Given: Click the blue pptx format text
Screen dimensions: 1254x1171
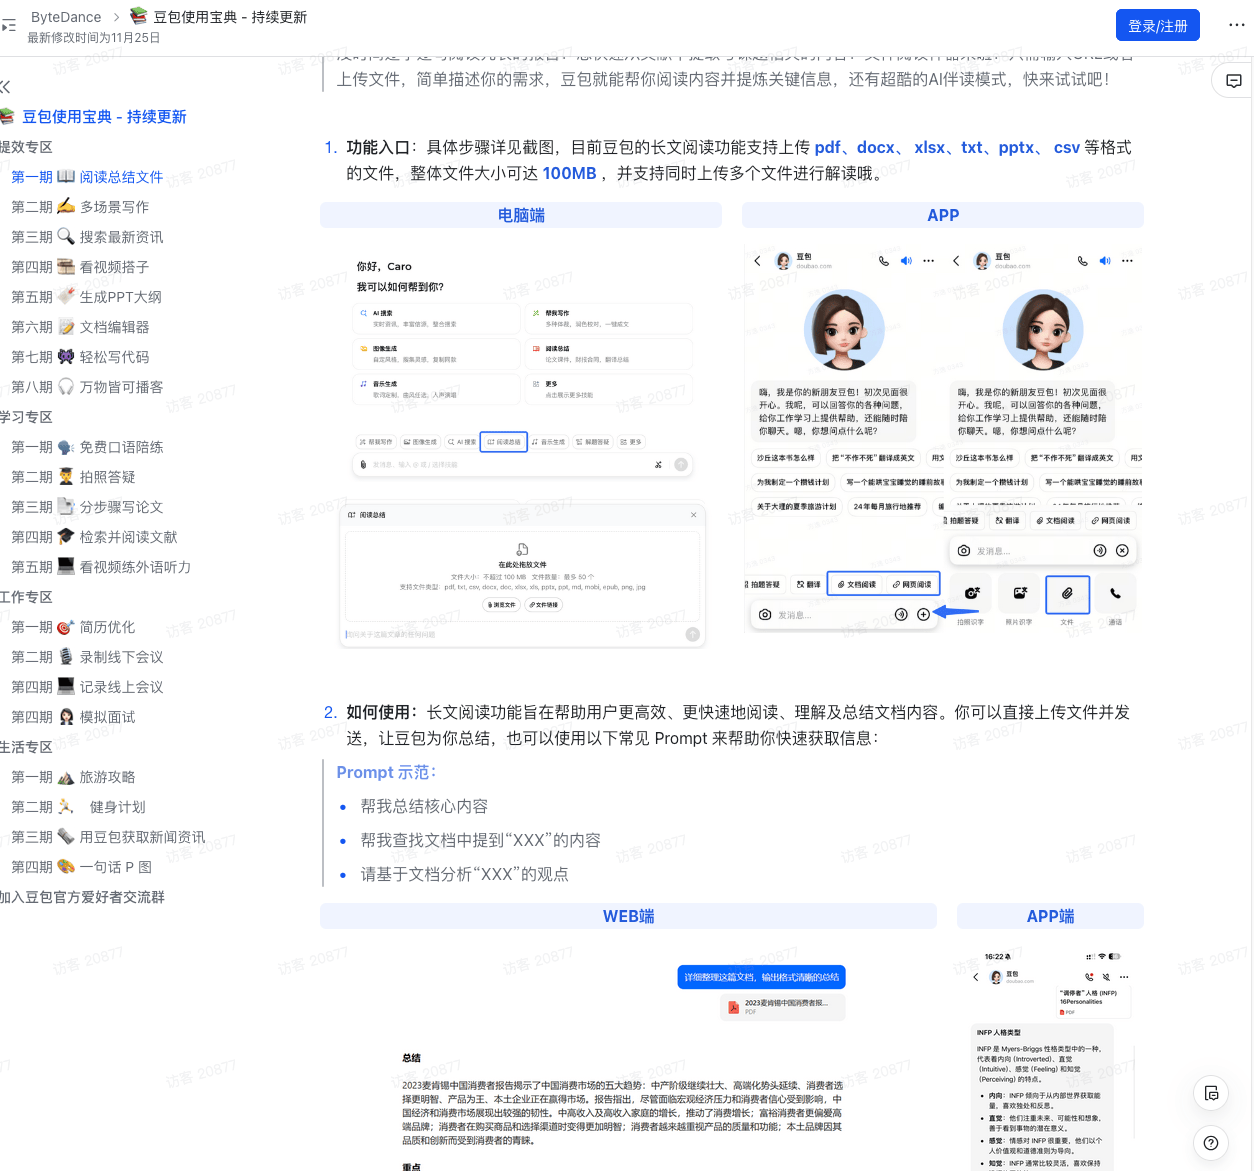Looking at the screenshot, I should coord(1016,147).
